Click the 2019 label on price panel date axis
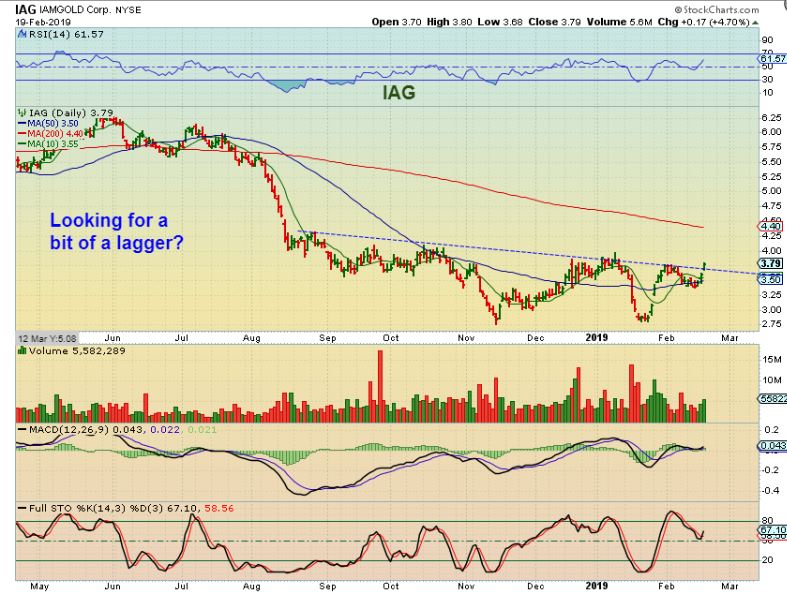 [x=597, y=338]
